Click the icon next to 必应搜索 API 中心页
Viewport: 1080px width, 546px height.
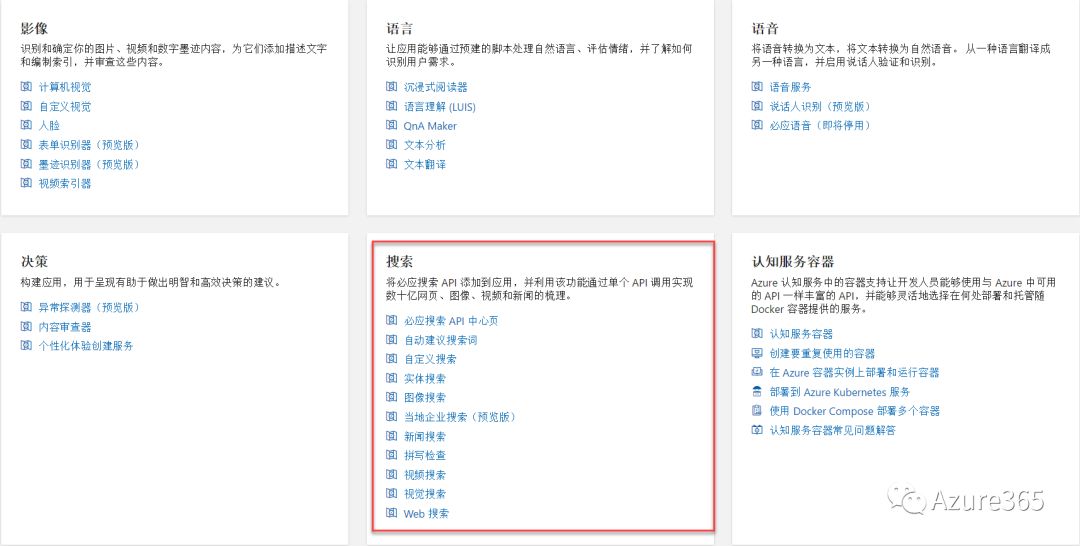pos(392,321)
